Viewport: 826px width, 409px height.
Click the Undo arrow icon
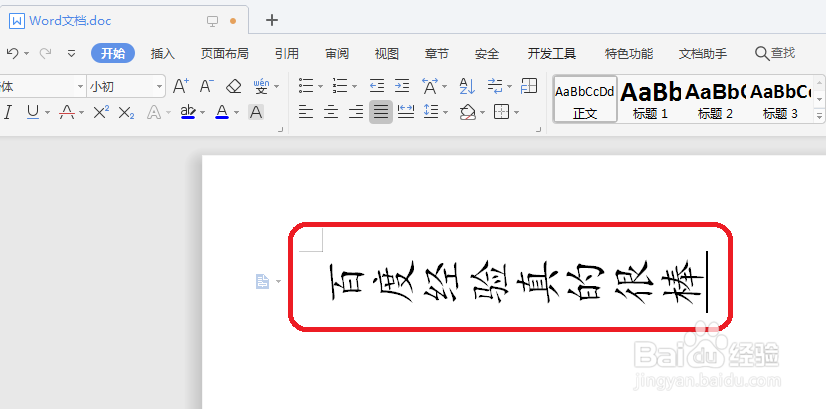click(12, 53)
